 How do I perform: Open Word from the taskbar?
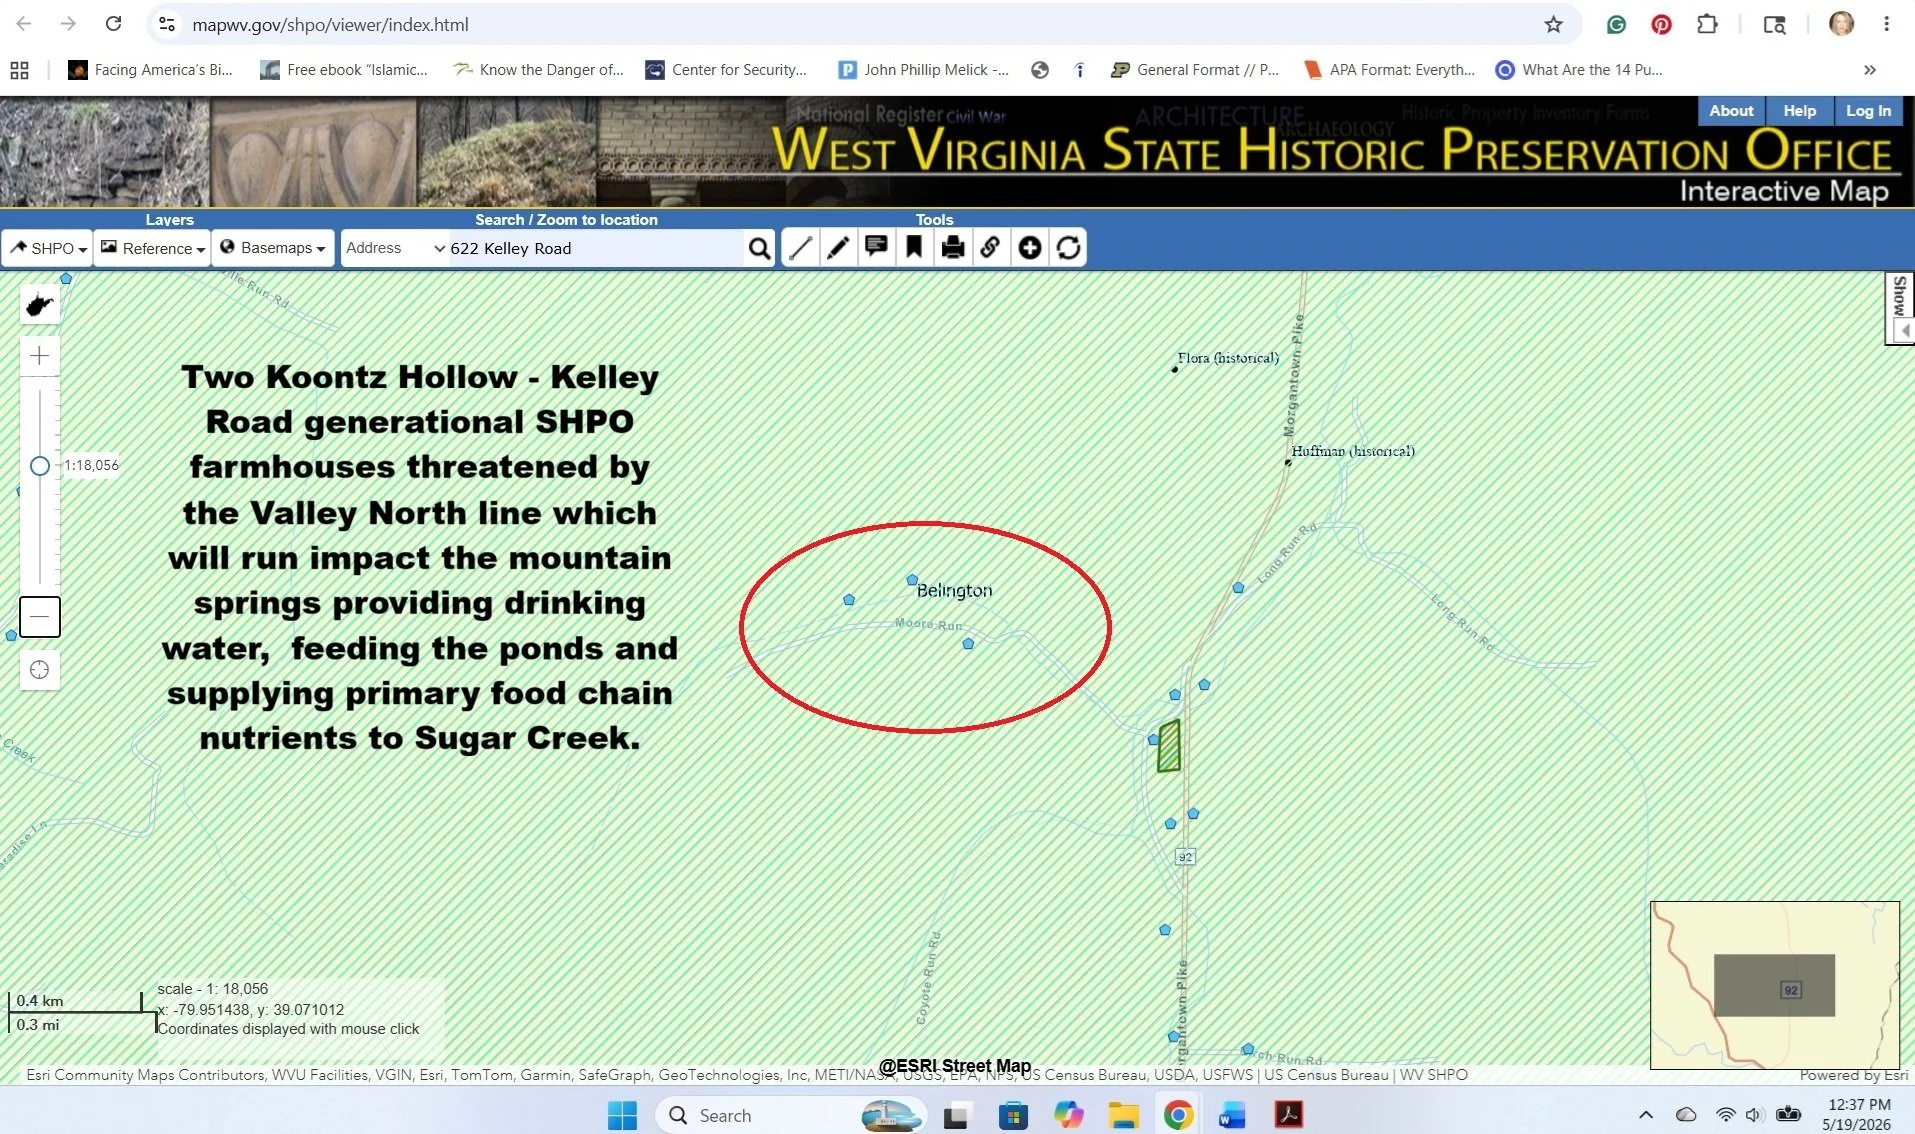[x=1233, y=1115]
